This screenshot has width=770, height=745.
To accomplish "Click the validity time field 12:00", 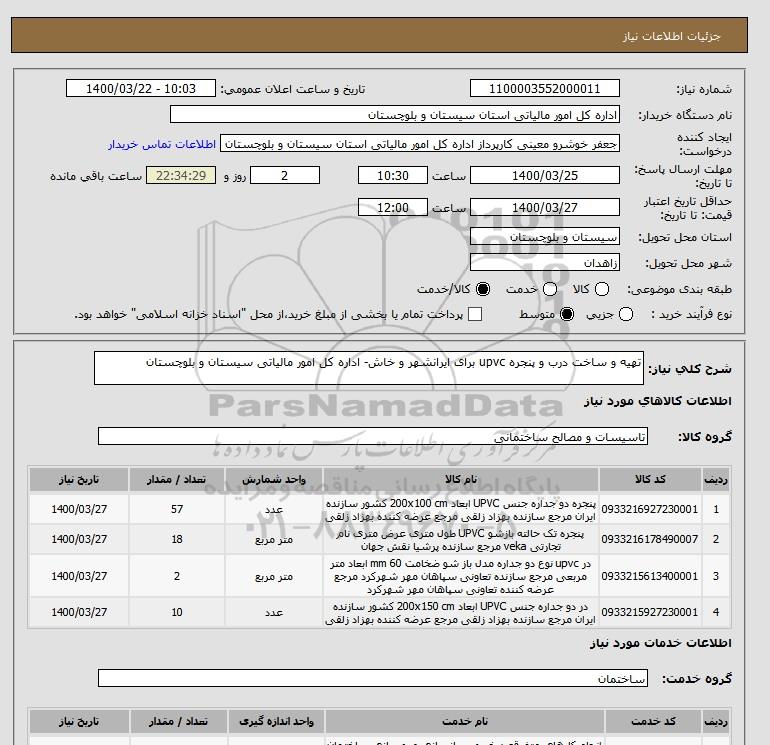I will [393, 208].
